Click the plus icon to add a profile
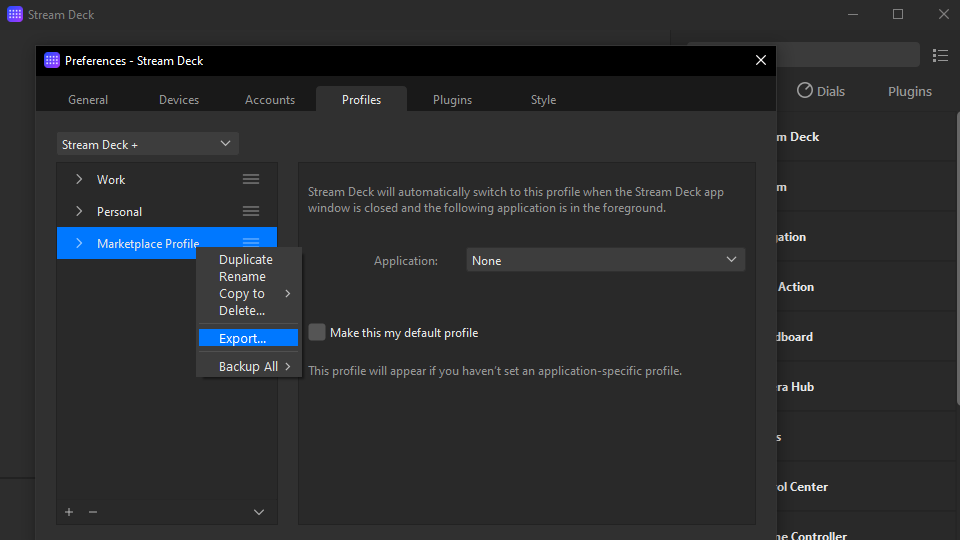Screen dimensions: 960x540 tap(69, 512)
